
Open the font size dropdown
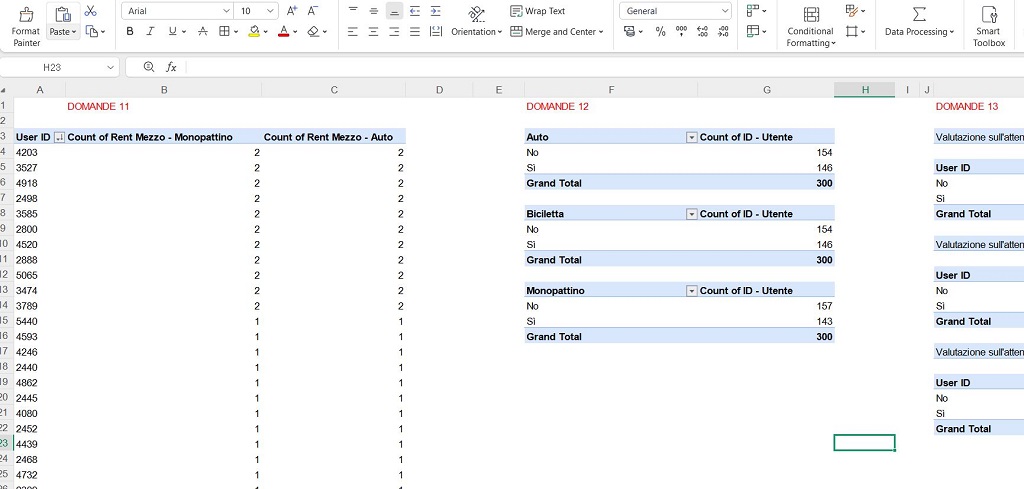[x=271, y=11]
